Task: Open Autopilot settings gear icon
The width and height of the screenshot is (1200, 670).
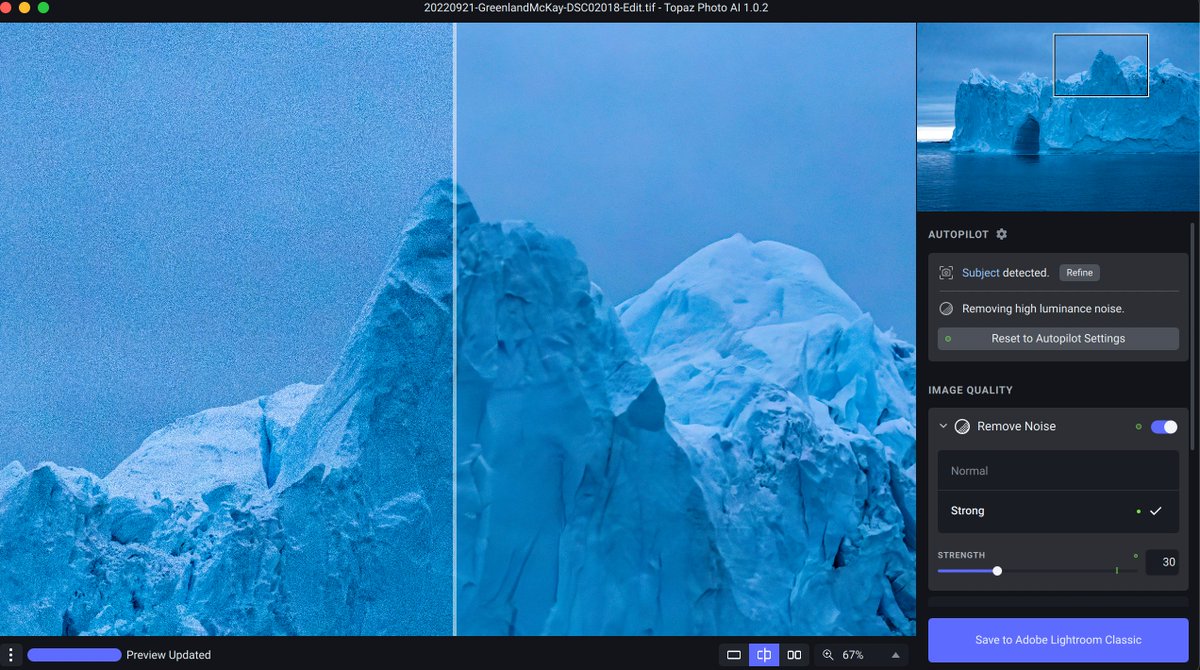Action: (x=1002, y=234)
